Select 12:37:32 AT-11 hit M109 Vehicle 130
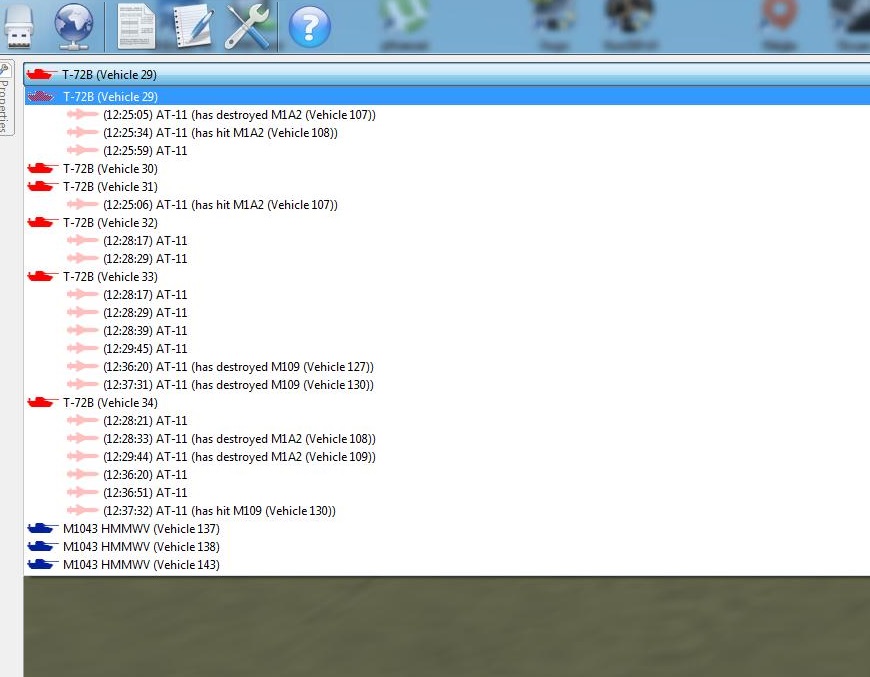 (220, 511)
